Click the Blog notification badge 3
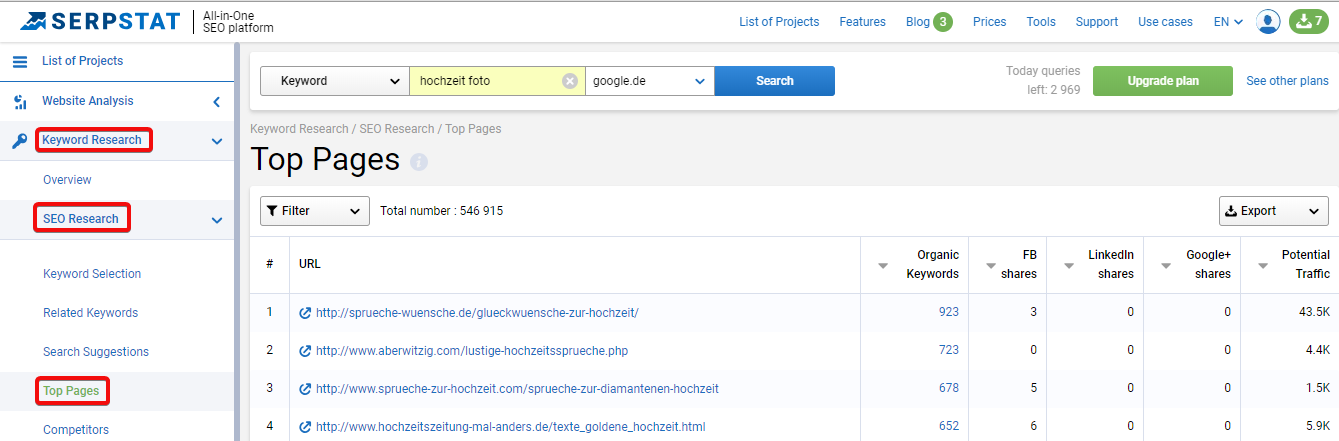Viewport: 1339px width, 441px height. coord(943,22)
